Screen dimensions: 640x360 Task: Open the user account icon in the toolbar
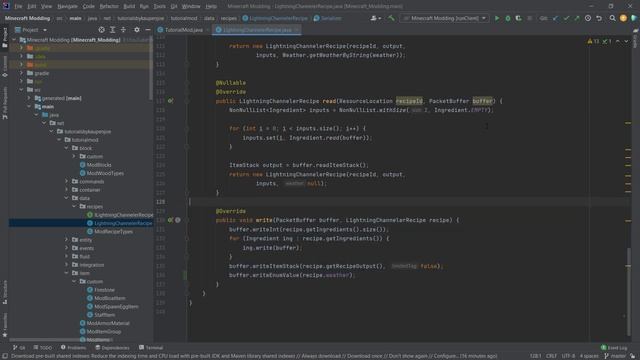pyautogui.click(x=375, y=18)
